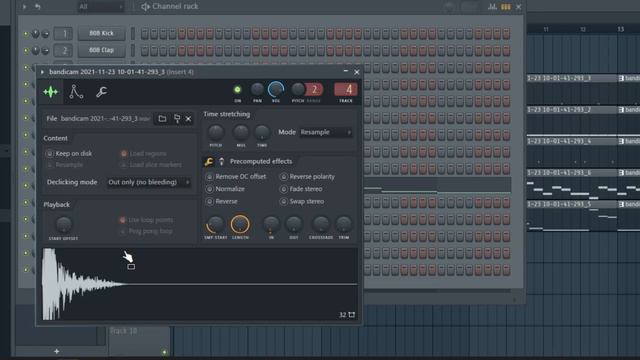This screenshot has width=640, height=360.
Task: Select the 808 Kick channel button
Action: pos(101,33)
